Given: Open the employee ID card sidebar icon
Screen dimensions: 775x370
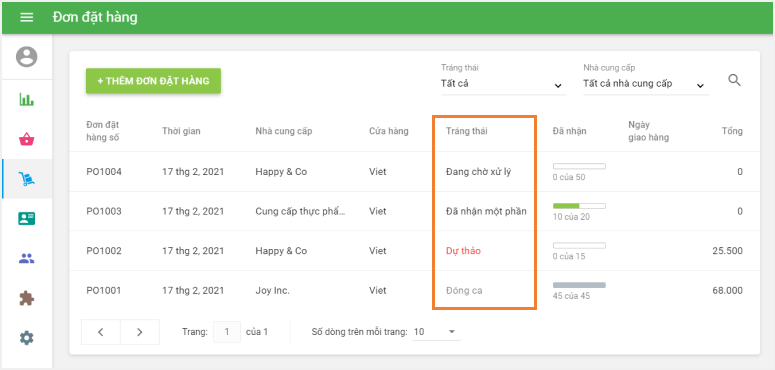Looking at the screenshot, I should tap(27, 218).
